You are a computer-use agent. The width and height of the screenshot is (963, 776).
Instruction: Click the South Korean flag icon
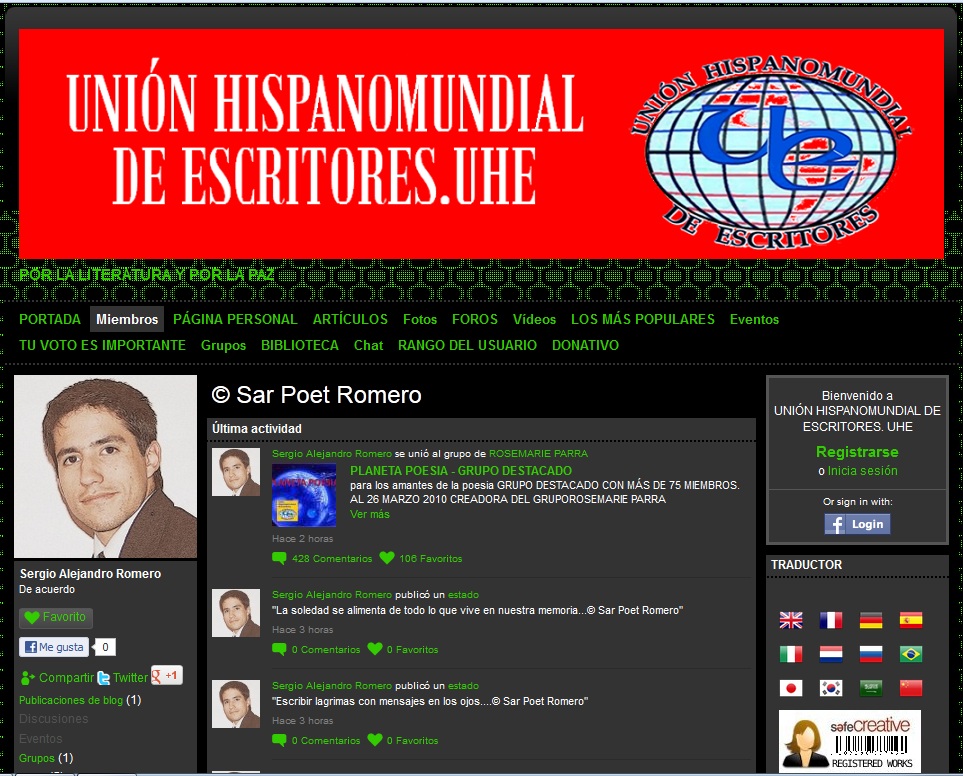(831, 688)
